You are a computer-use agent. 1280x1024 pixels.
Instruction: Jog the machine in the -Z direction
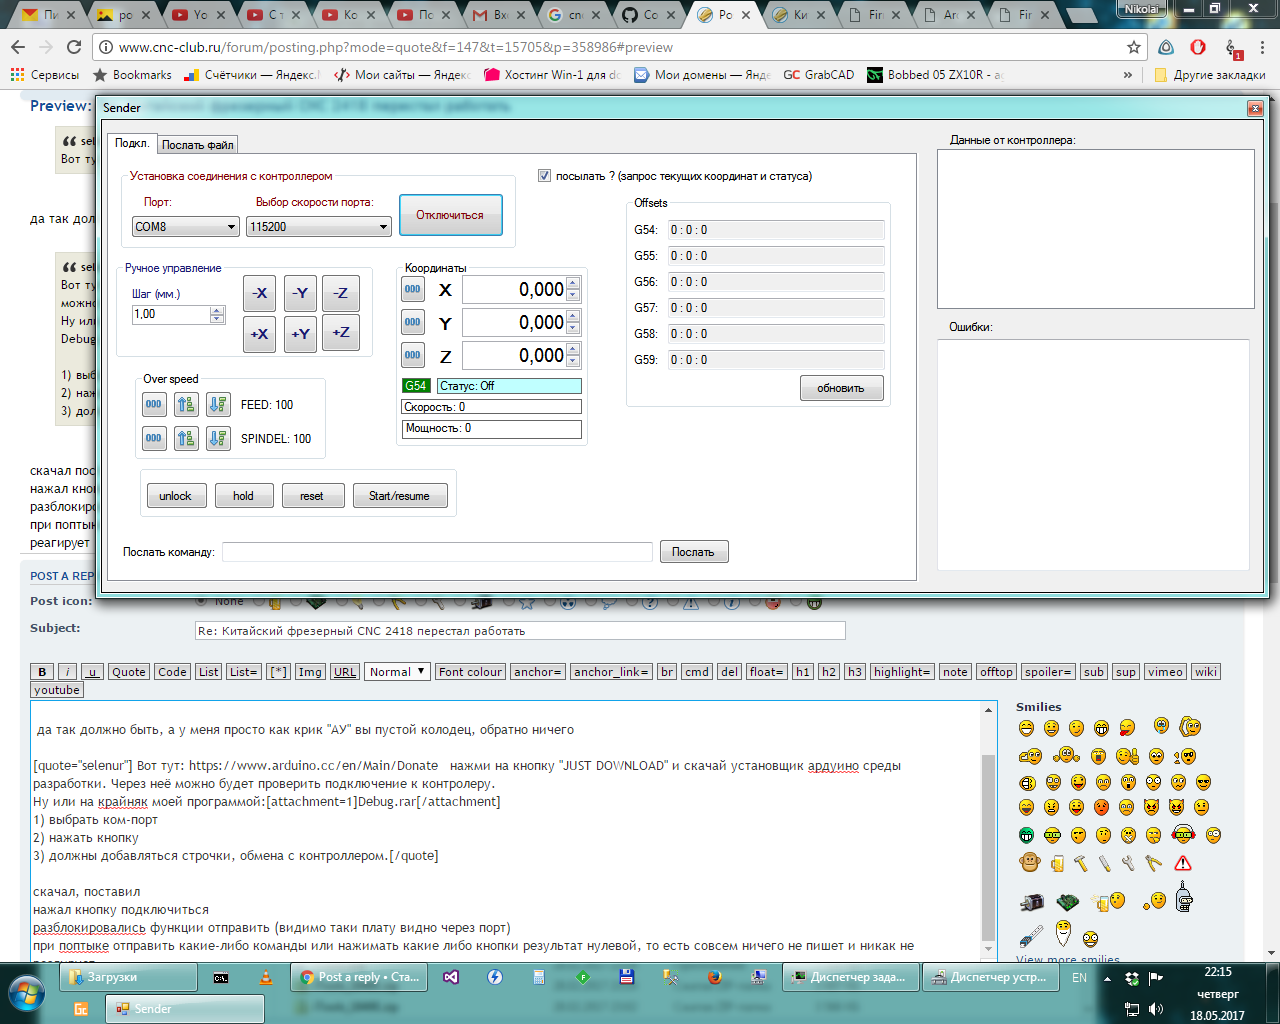coord(342,293)
